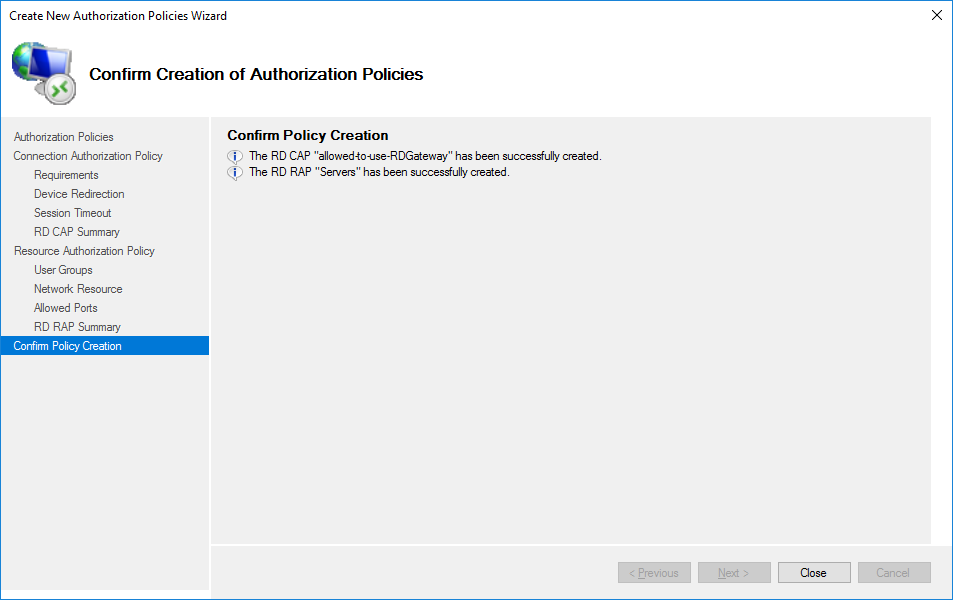Click the Cancel button
Image resolution: width=953 pixels, height=600 pixels.
tap(893, 573)
